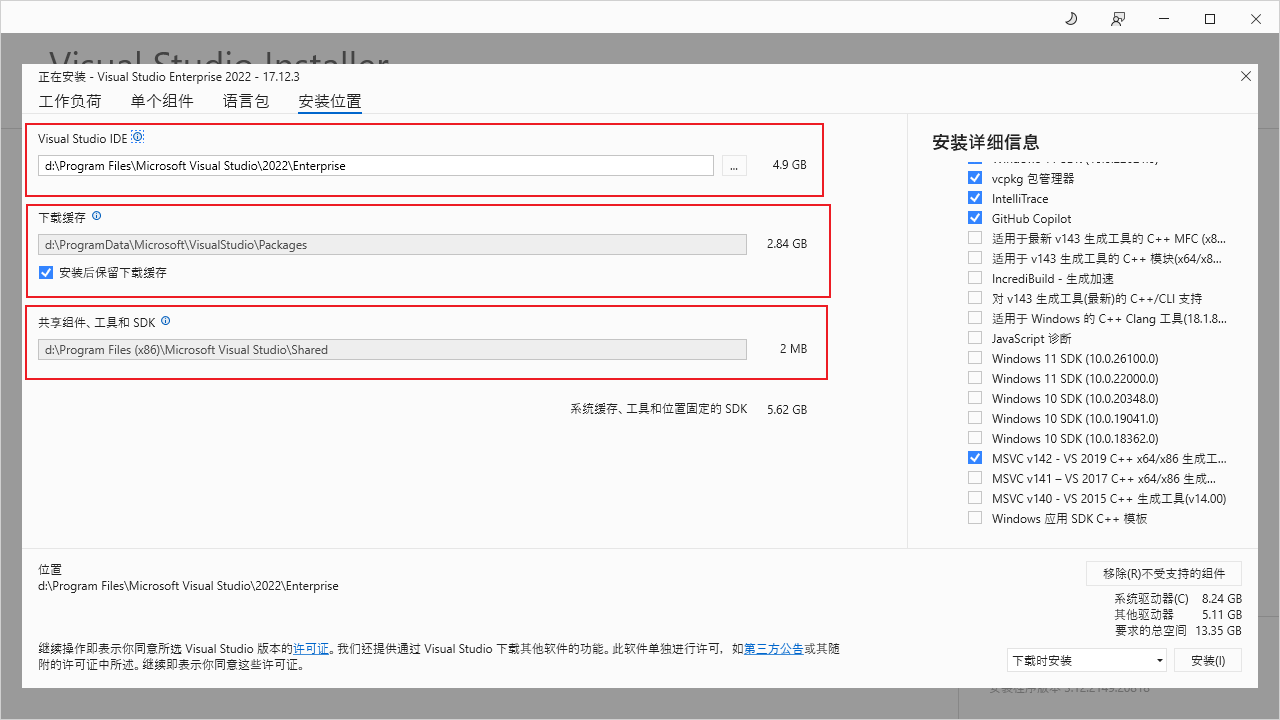This screenshot has height=720, width=1280.
Task: Click the browse "..." button for IDE path
Action: click(734, 166)
